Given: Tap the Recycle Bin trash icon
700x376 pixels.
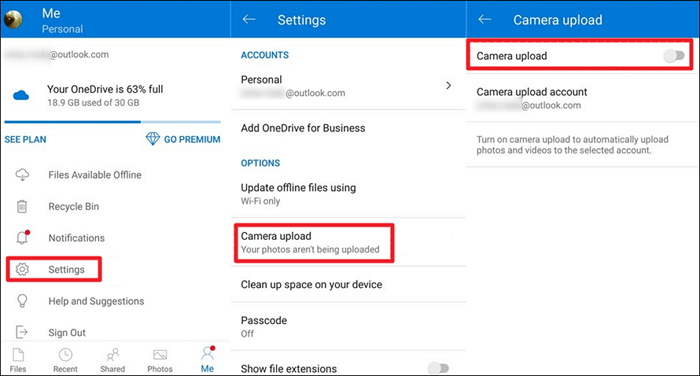Looking at the screenshot, I should pyautogui.click(x=22, y=206).
